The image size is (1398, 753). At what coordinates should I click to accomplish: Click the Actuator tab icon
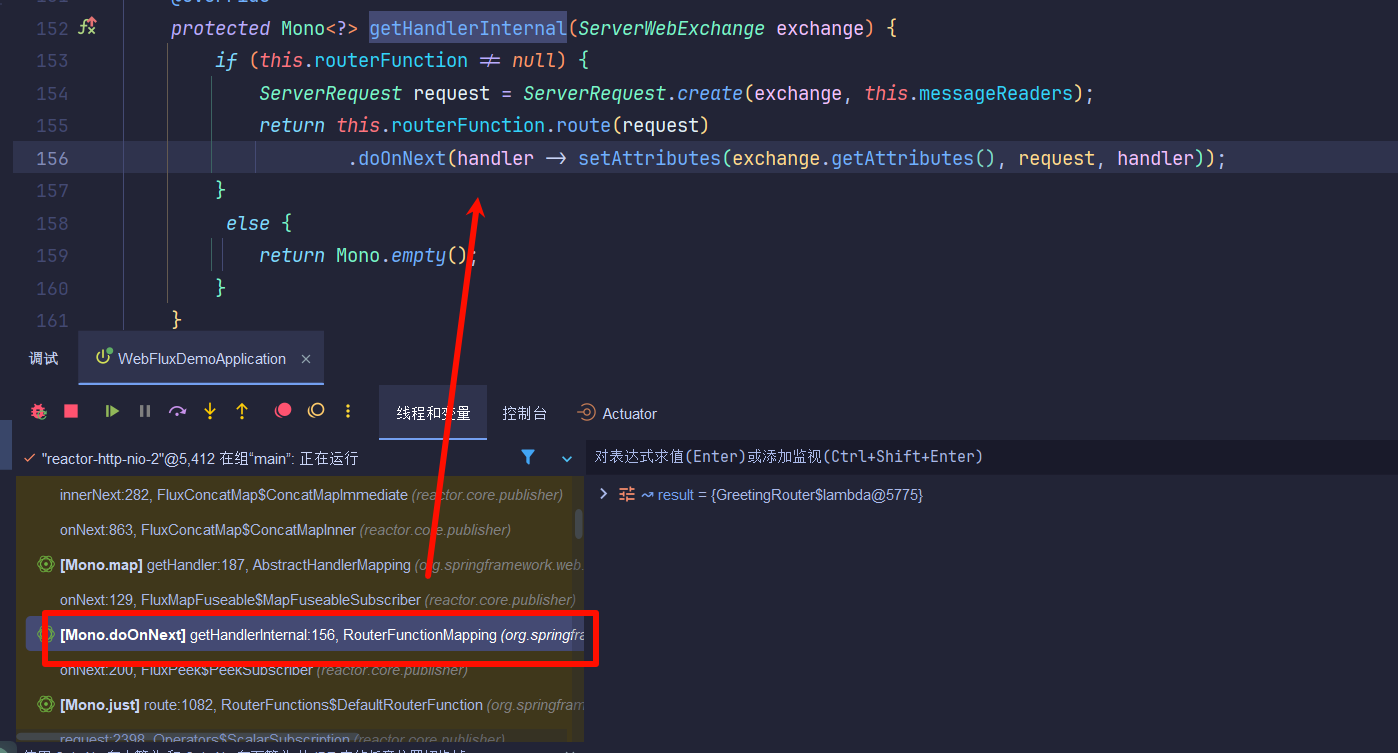click(587, 413)
